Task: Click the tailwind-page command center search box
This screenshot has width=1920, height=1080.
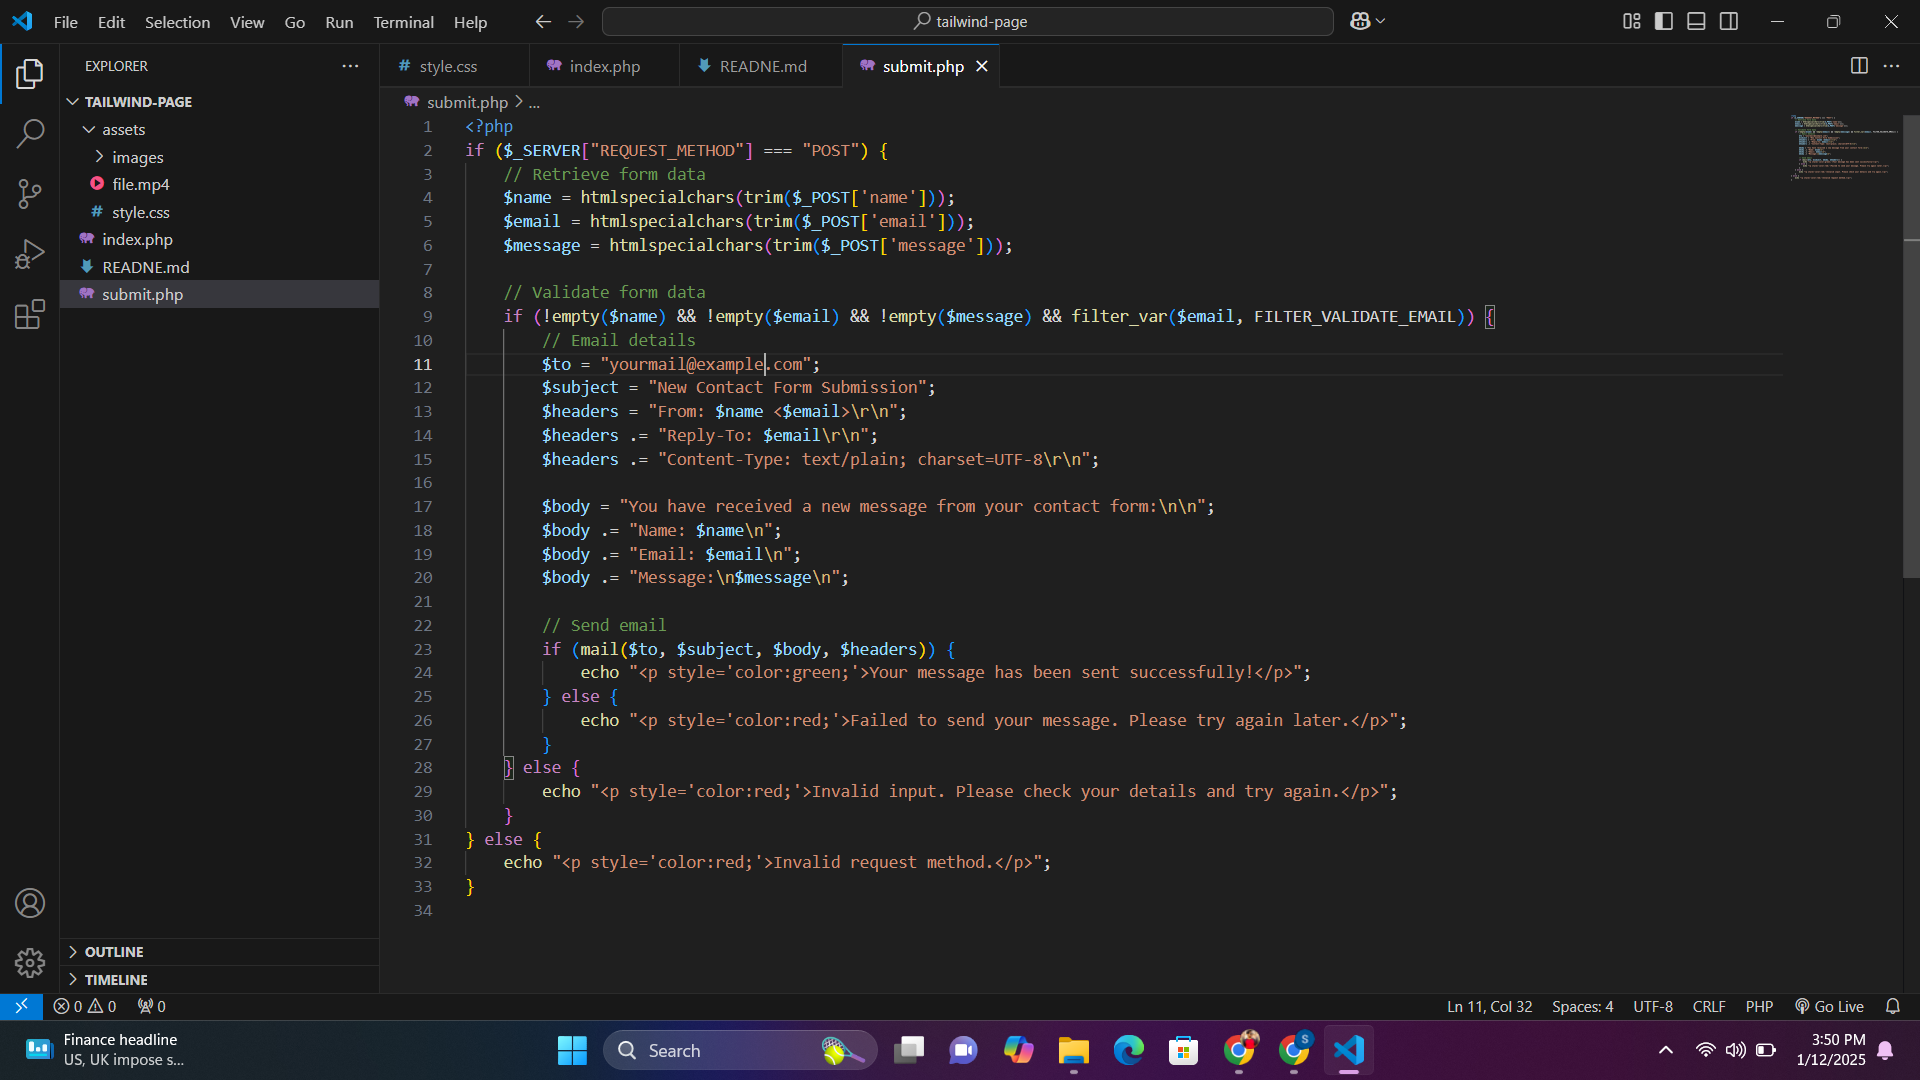Action: coord(967,21)
